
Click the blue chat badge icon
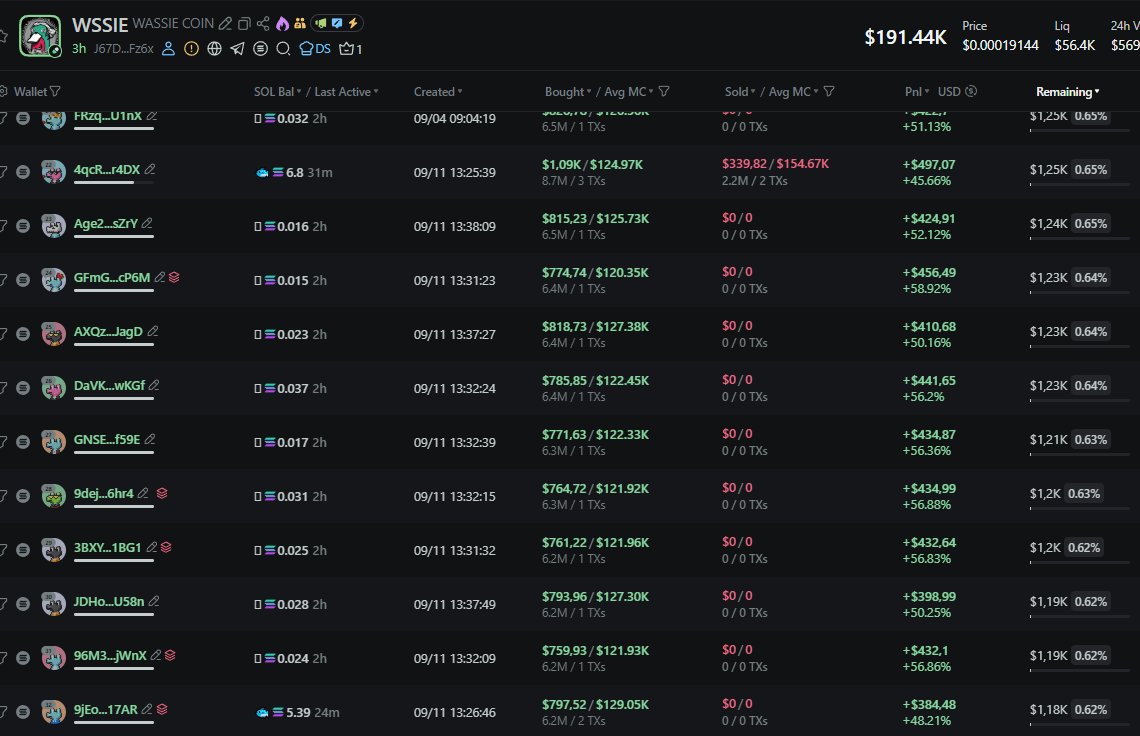337,23
